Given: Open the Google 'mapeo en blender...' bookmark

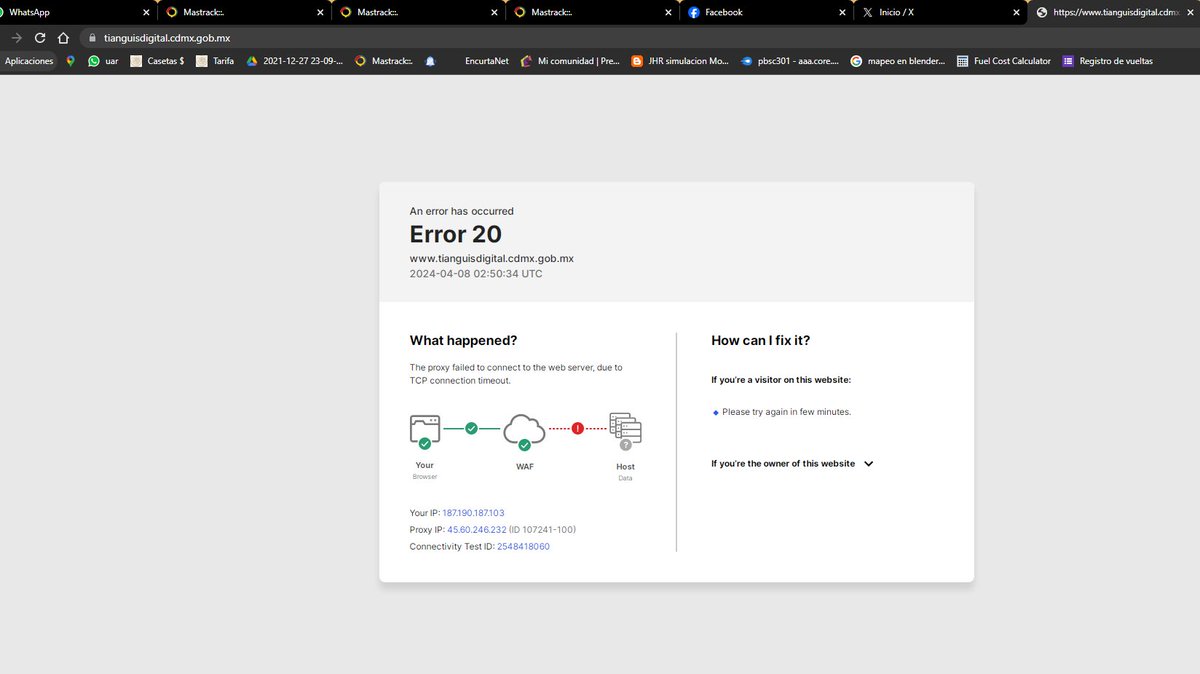Looking at the screenshot, I should 897,61.
